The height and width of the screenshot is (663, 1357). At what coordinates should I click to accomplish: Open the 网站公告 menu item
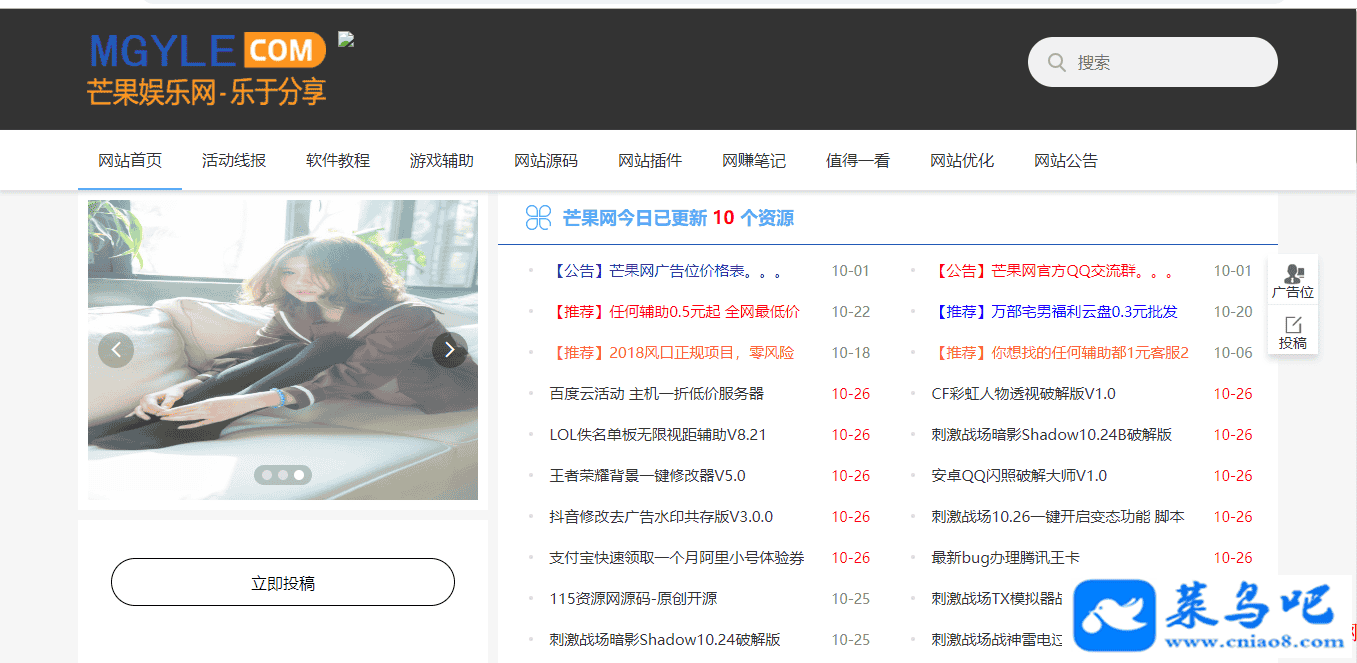click(x=1066, y=160)
